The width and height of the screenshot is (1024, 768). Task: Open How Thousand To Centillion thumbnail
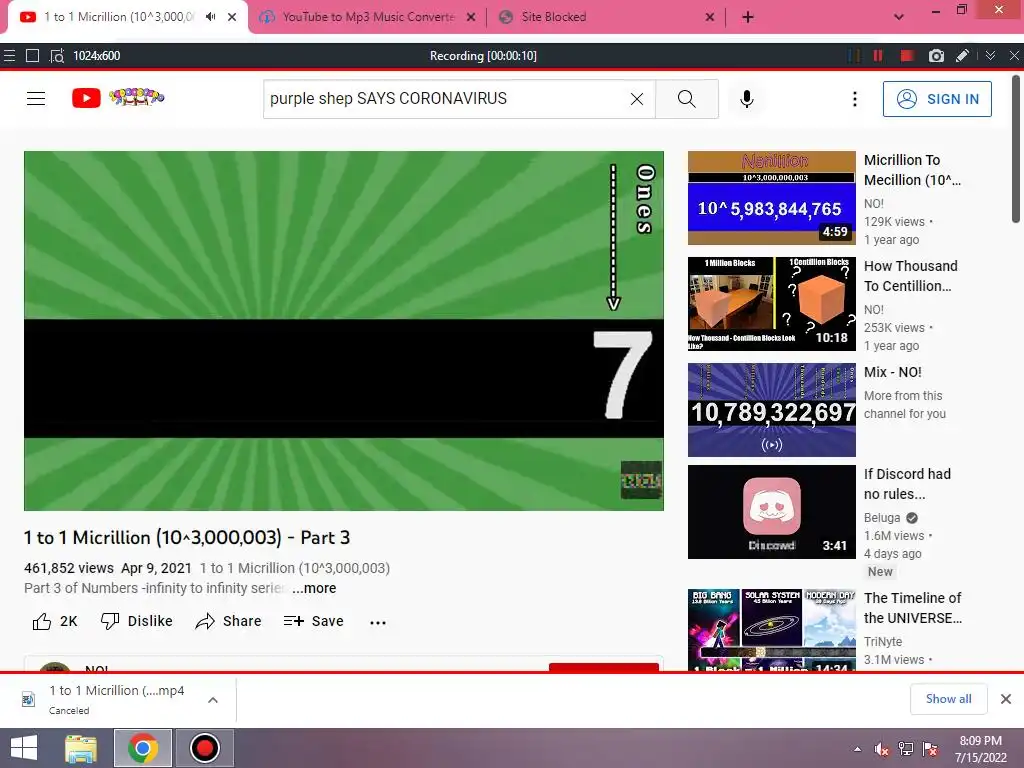(x=771, y=304)
